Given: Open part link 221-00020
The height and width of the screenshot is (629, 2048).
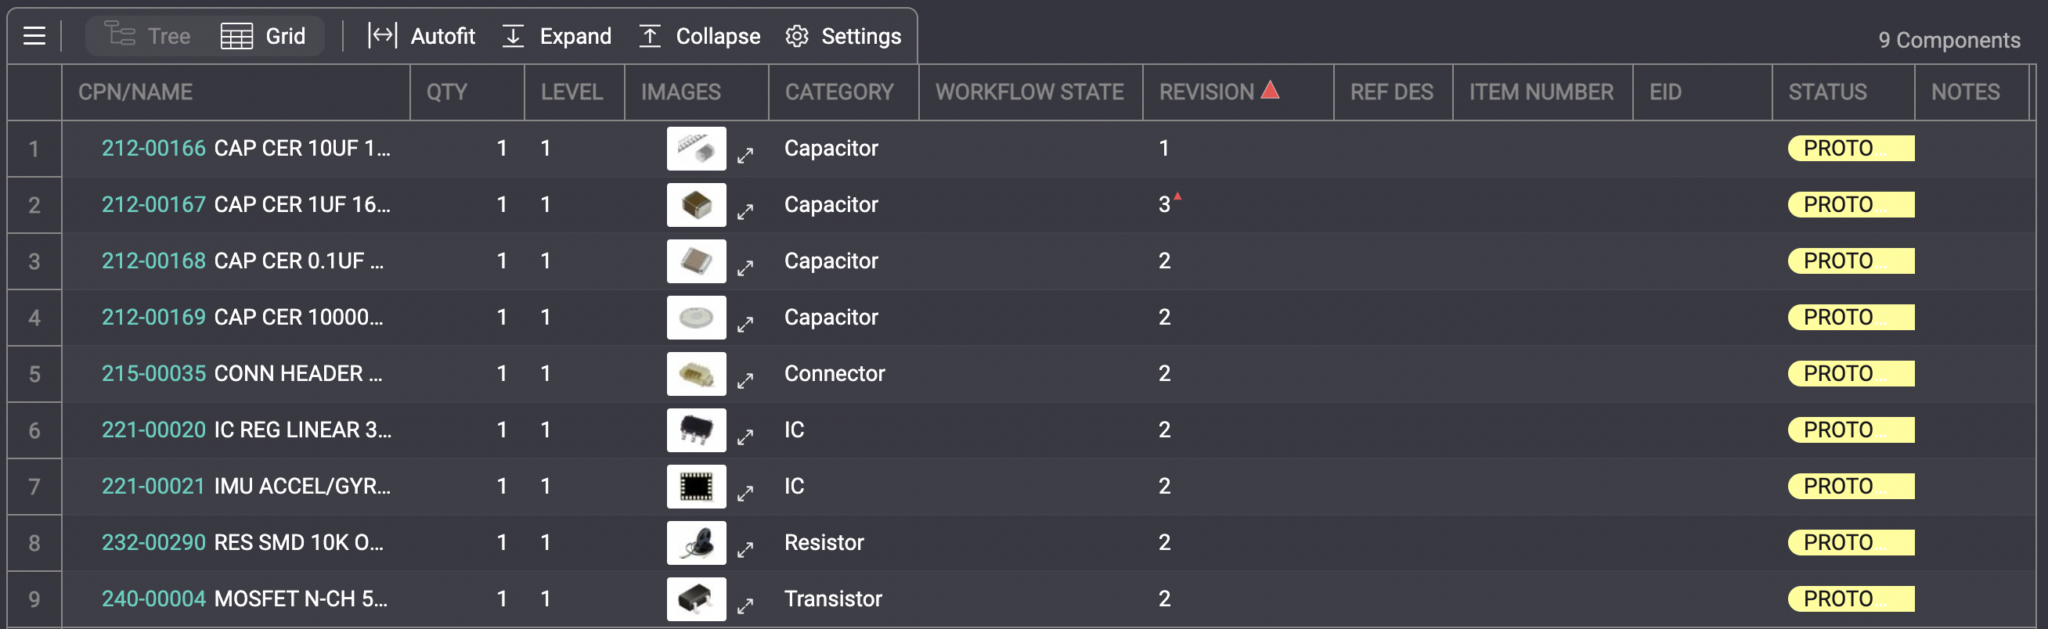Looking at the screenshot, I should tap(153, 430).
